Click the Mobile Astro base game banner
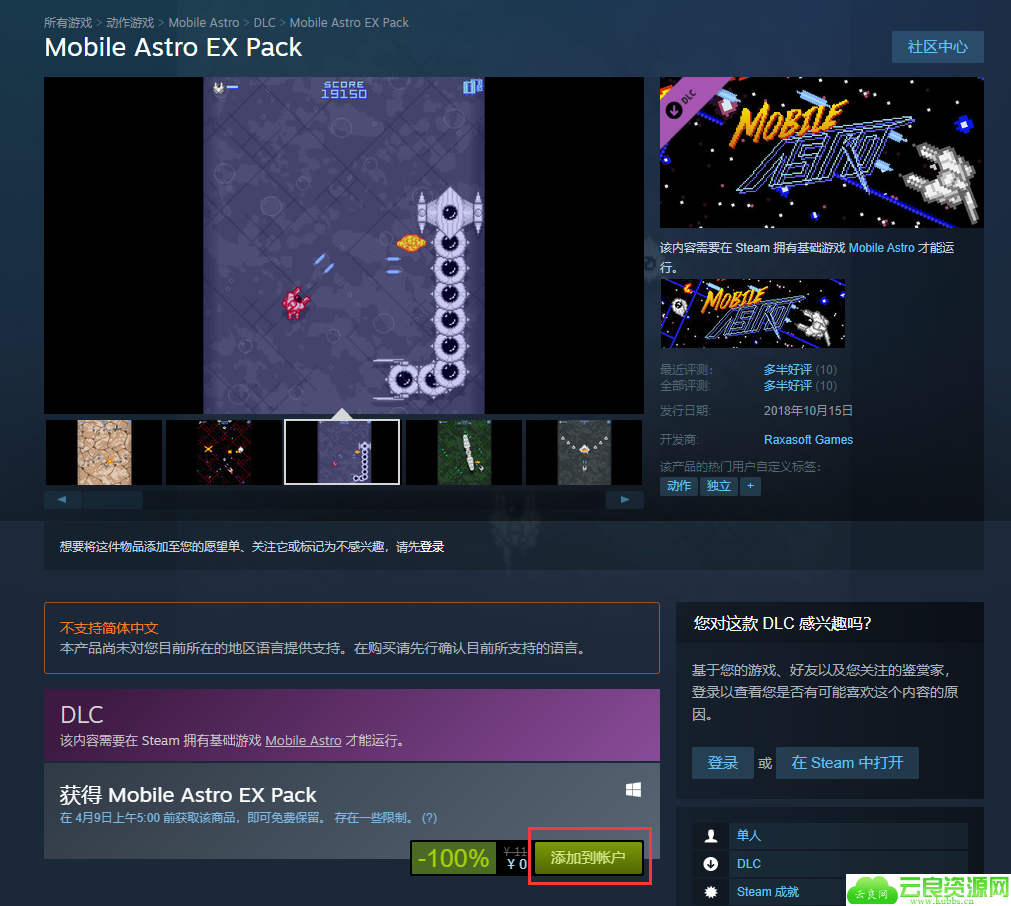 point(752,313)
